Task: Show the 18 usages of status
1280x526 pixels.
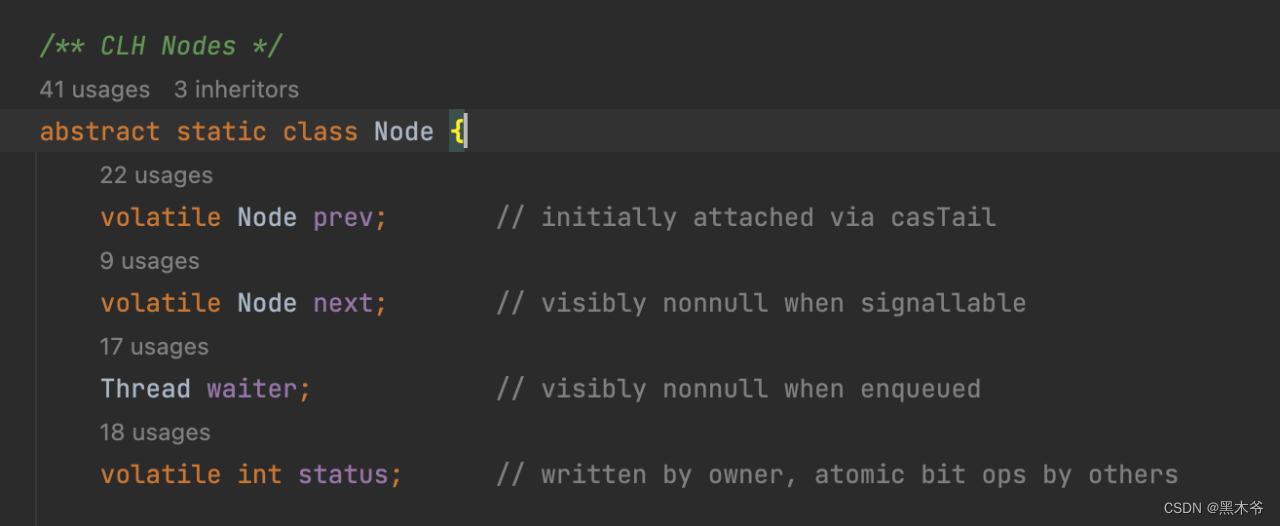Action: point(155,433)
